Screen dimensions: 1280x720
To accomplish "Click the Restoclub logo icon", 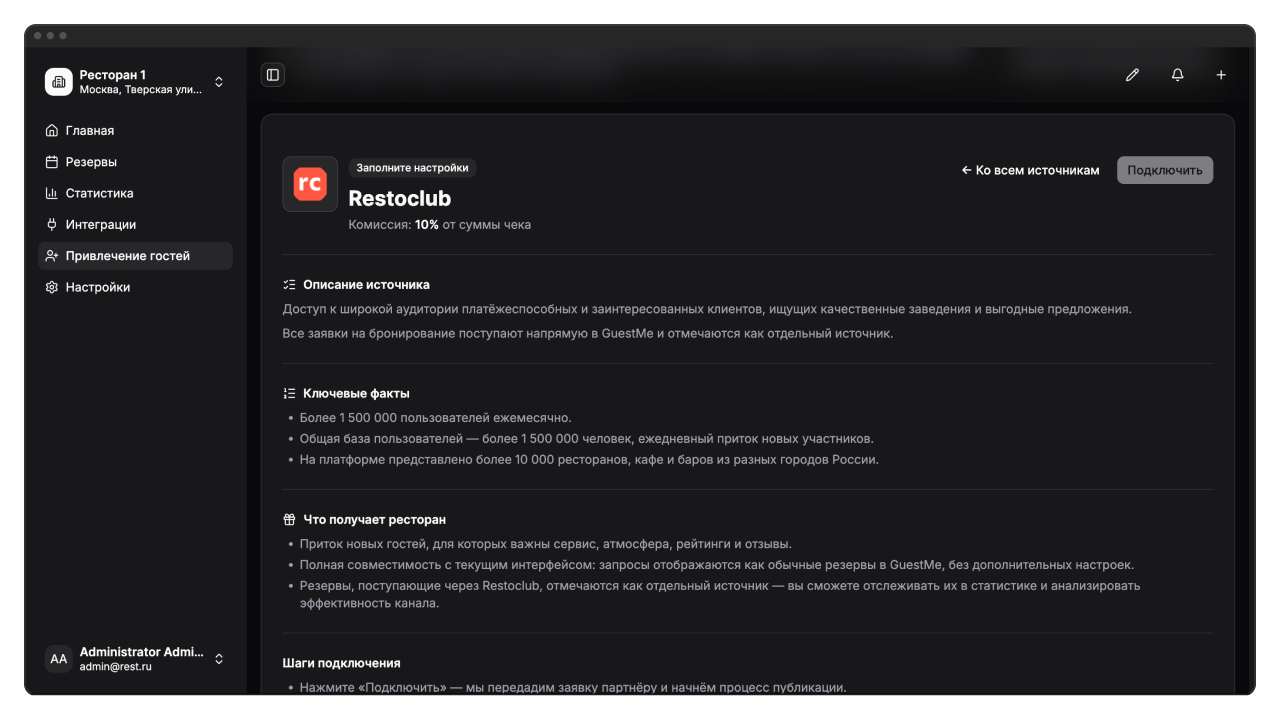I will coord(310,184).
